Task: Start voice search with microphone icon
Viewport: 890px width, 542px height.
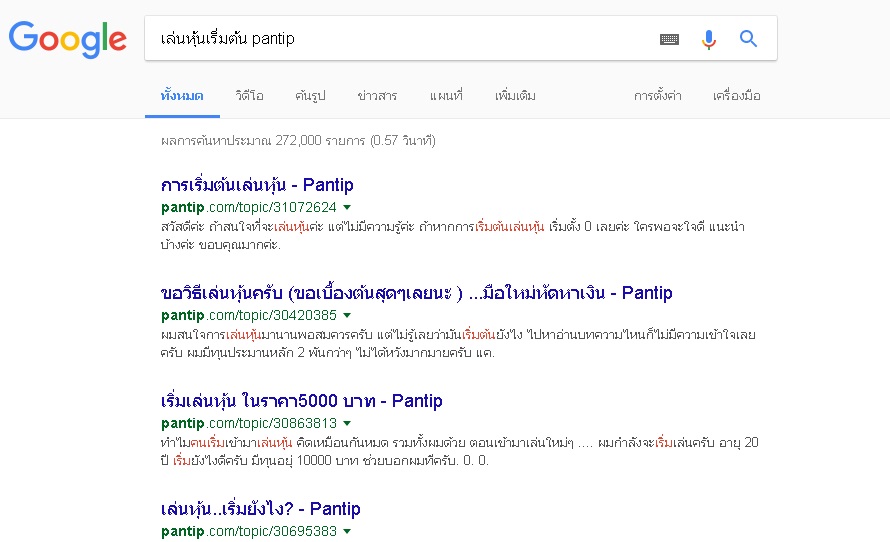Action: [708, 39]
